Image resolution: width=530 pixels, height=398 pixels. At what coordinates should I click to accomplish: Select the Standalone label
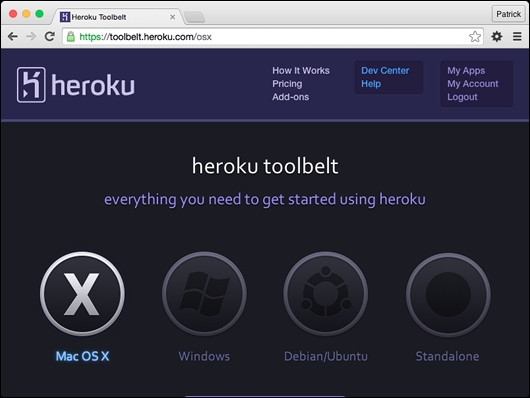coord(448,356)
